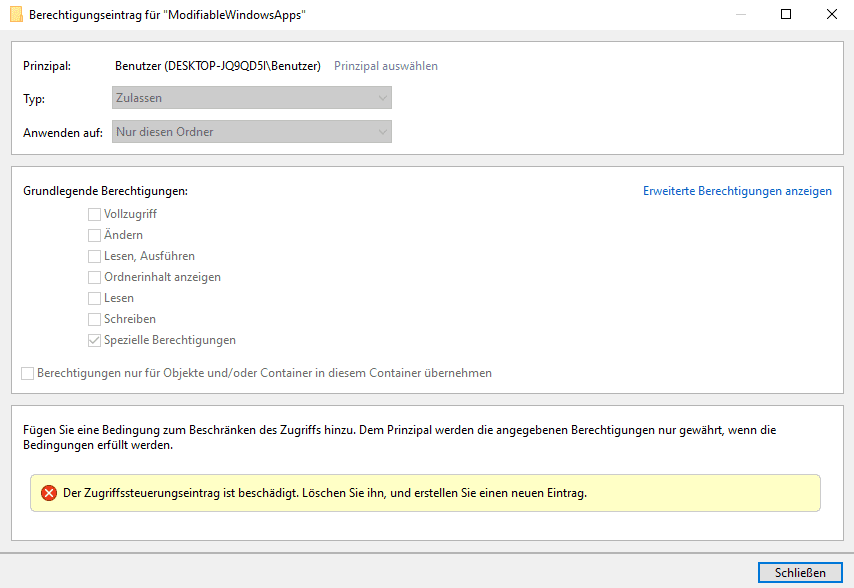Uncheck Spezielle Berechtigungen checkbox

[x=94, y=340]
